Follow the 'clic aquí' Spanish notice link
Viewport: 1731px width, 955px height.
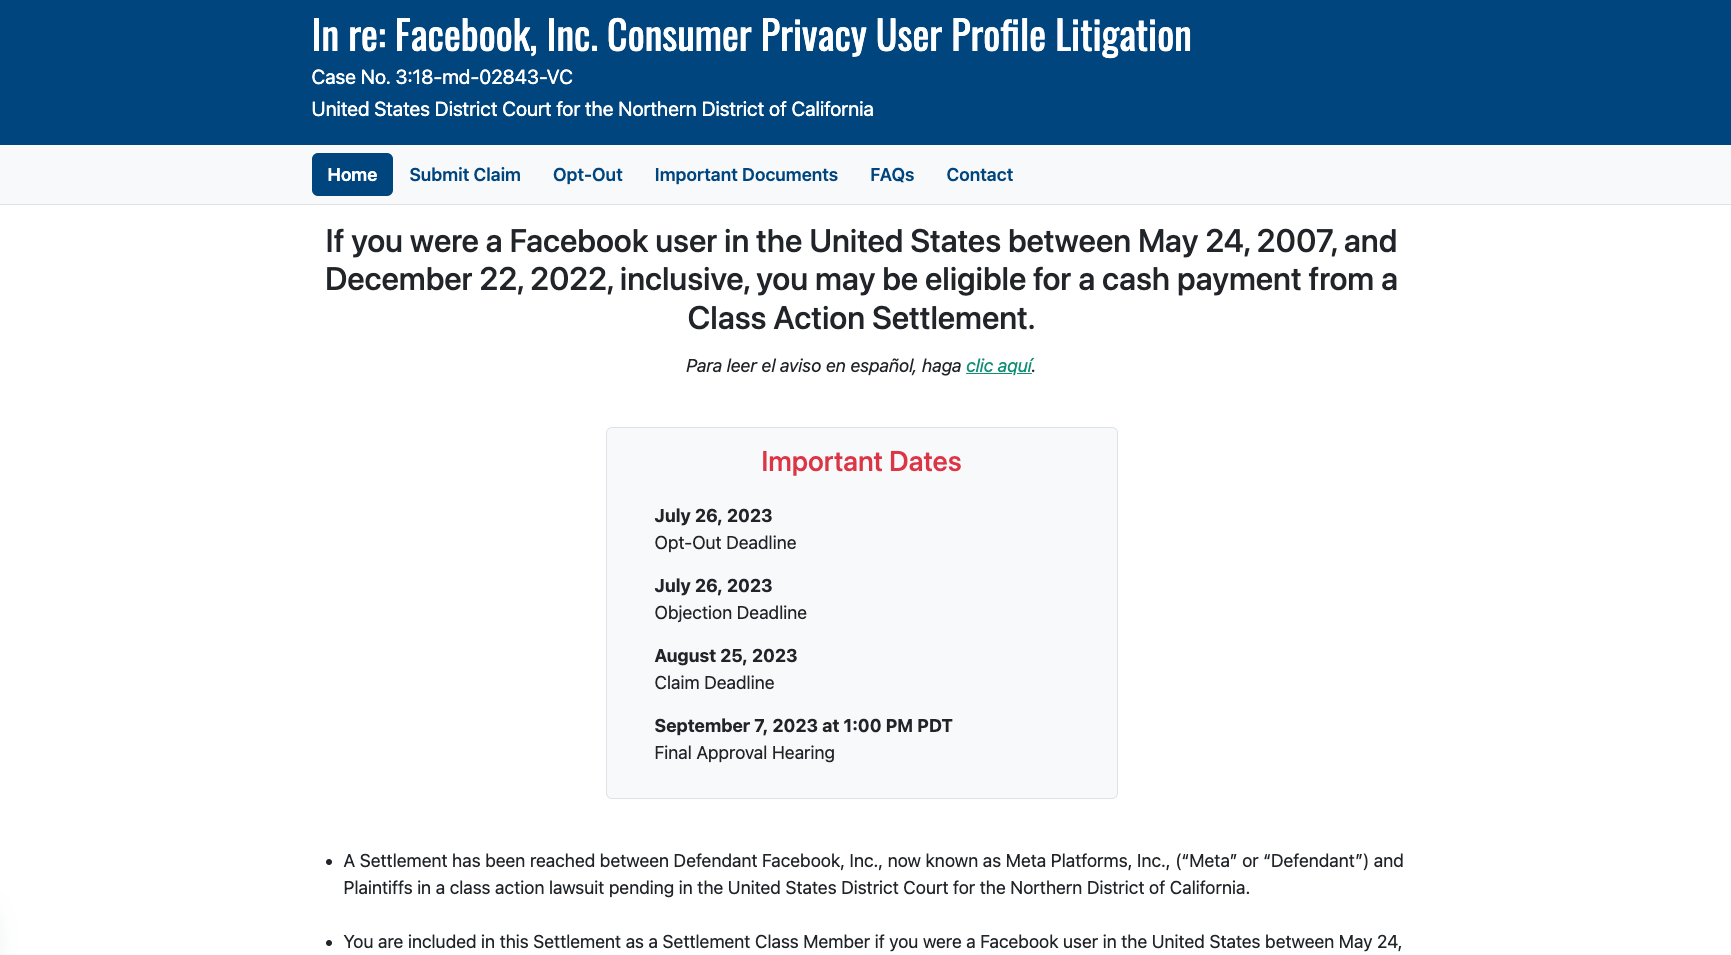(x=999, y=366)
